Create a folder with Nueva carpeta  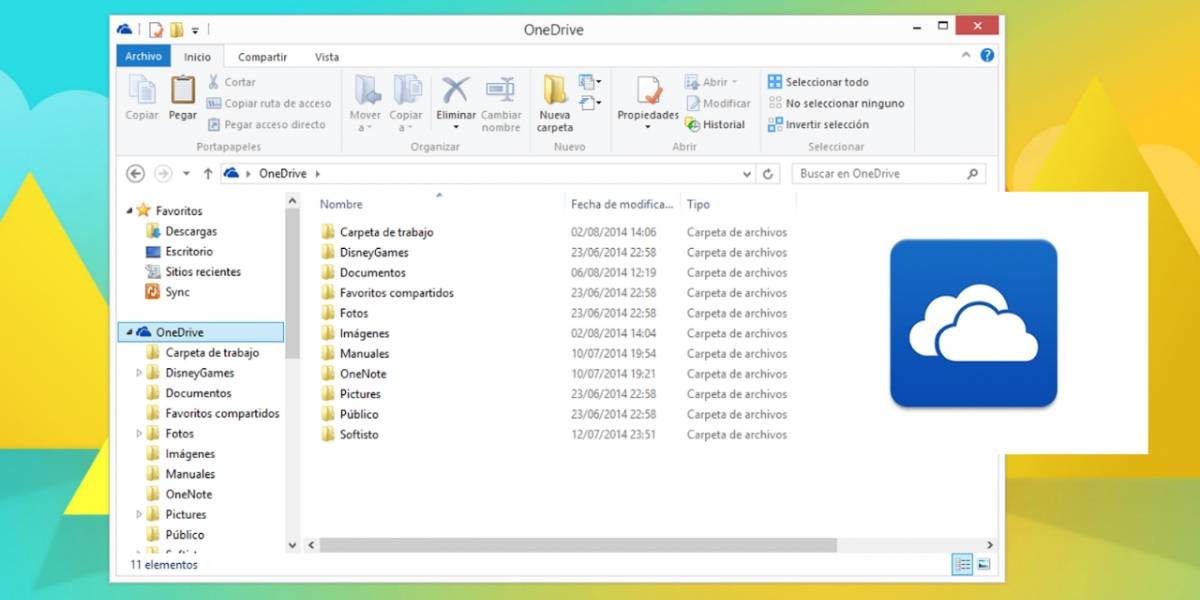click(555, 104)
